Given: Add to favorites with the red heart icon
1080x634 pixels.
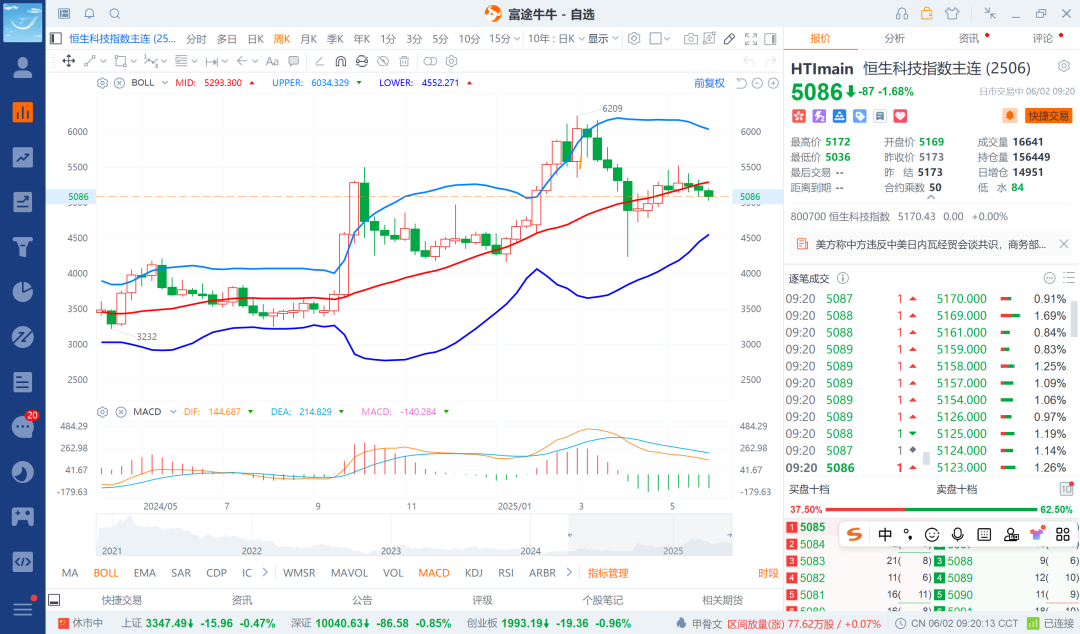Looking at the screenshot, I should (900, 116).
